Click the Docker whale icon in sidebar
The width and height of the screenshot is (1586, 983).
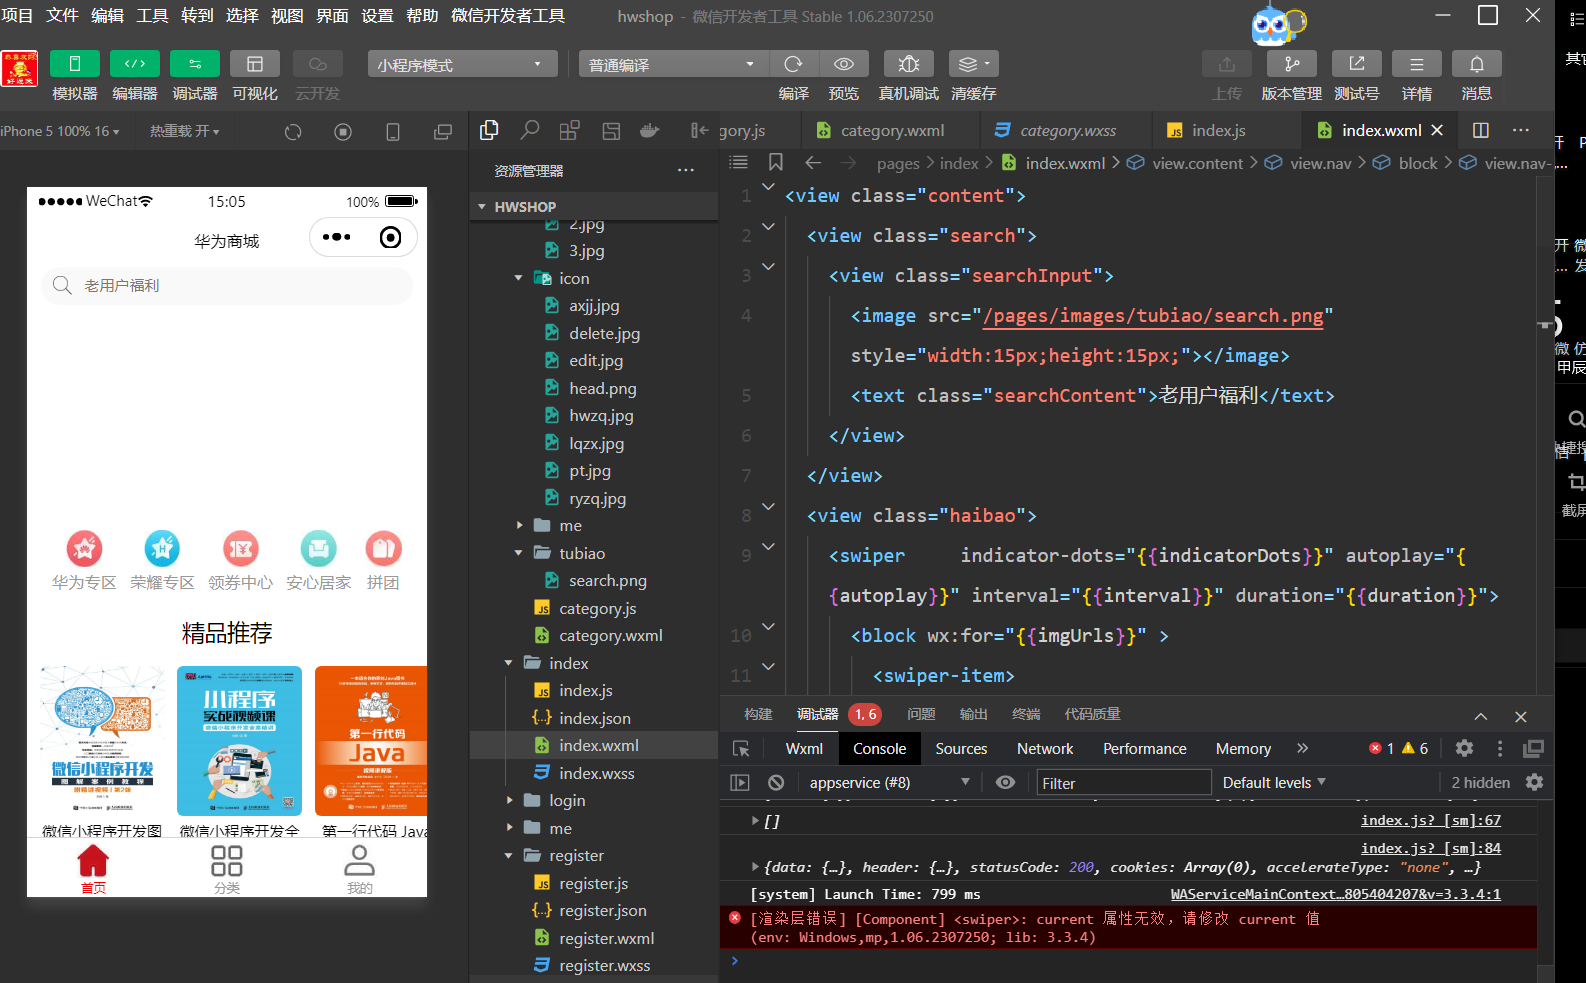coord(650,130)
